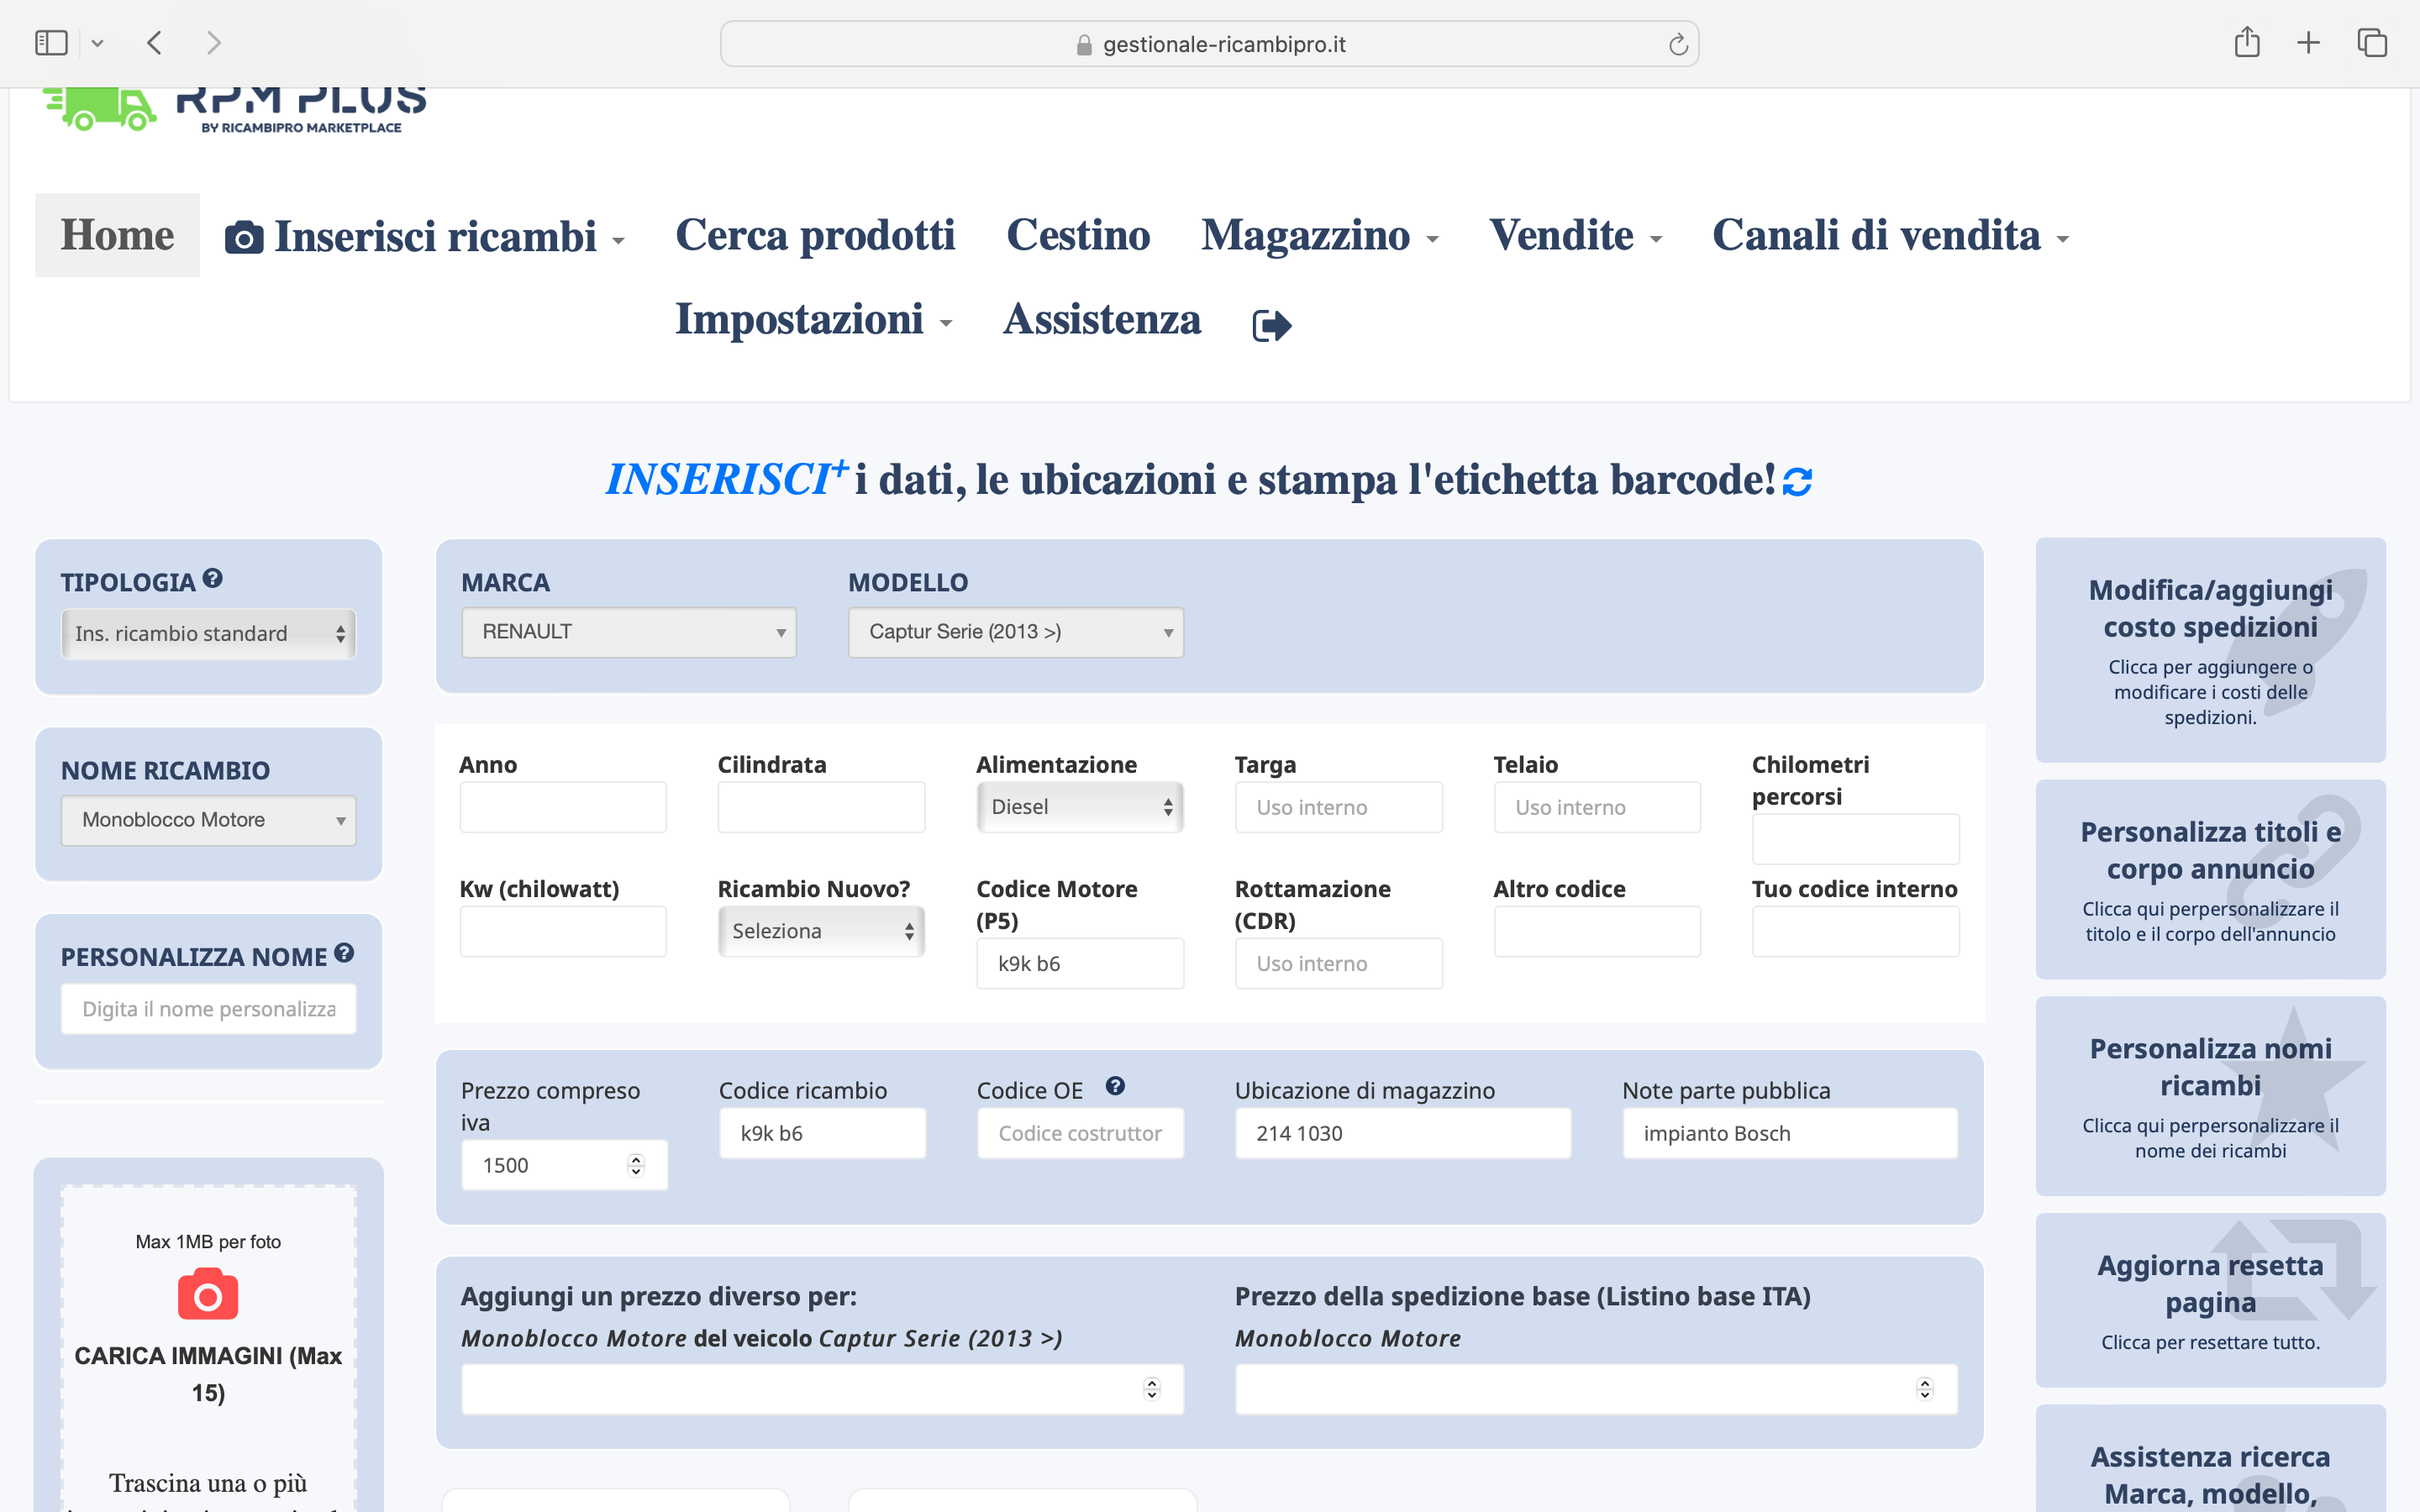
Task: Click the Digita il nome personalizzato field
Action: (x=208, y=1009)
